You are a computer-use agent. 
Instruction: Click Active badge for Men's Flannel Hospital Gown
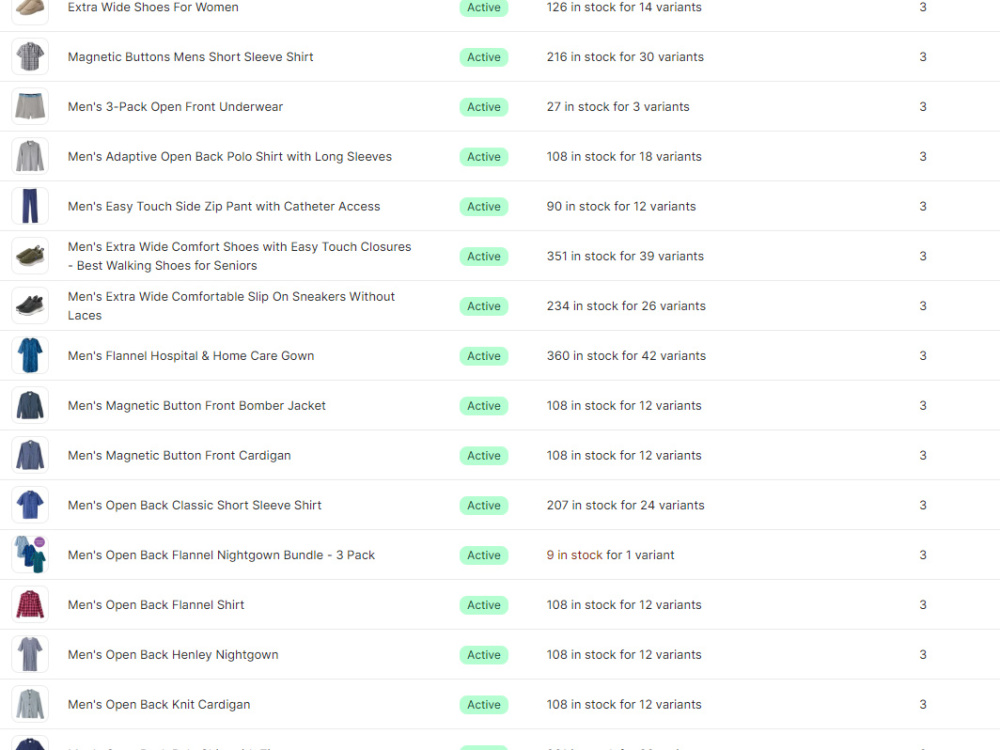click(x=483, y=355)
